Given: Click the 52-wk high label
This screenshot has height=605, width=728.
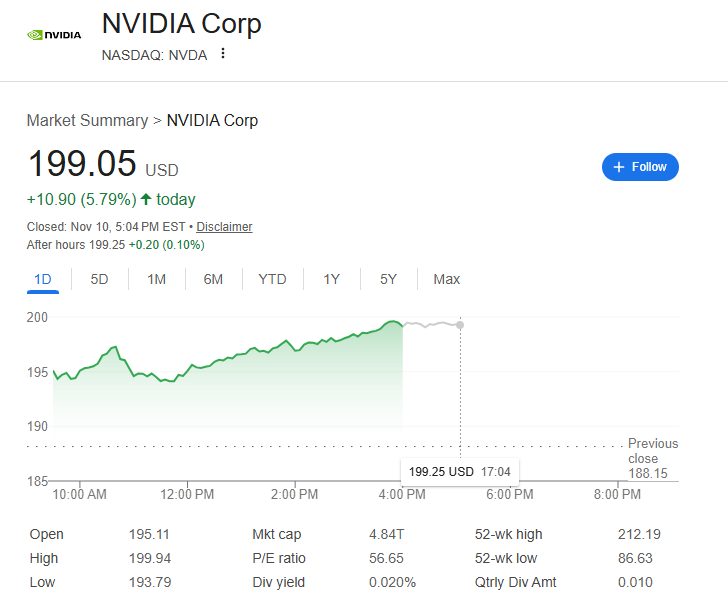Looking at the screenshot, I should (x=510, y=534).
